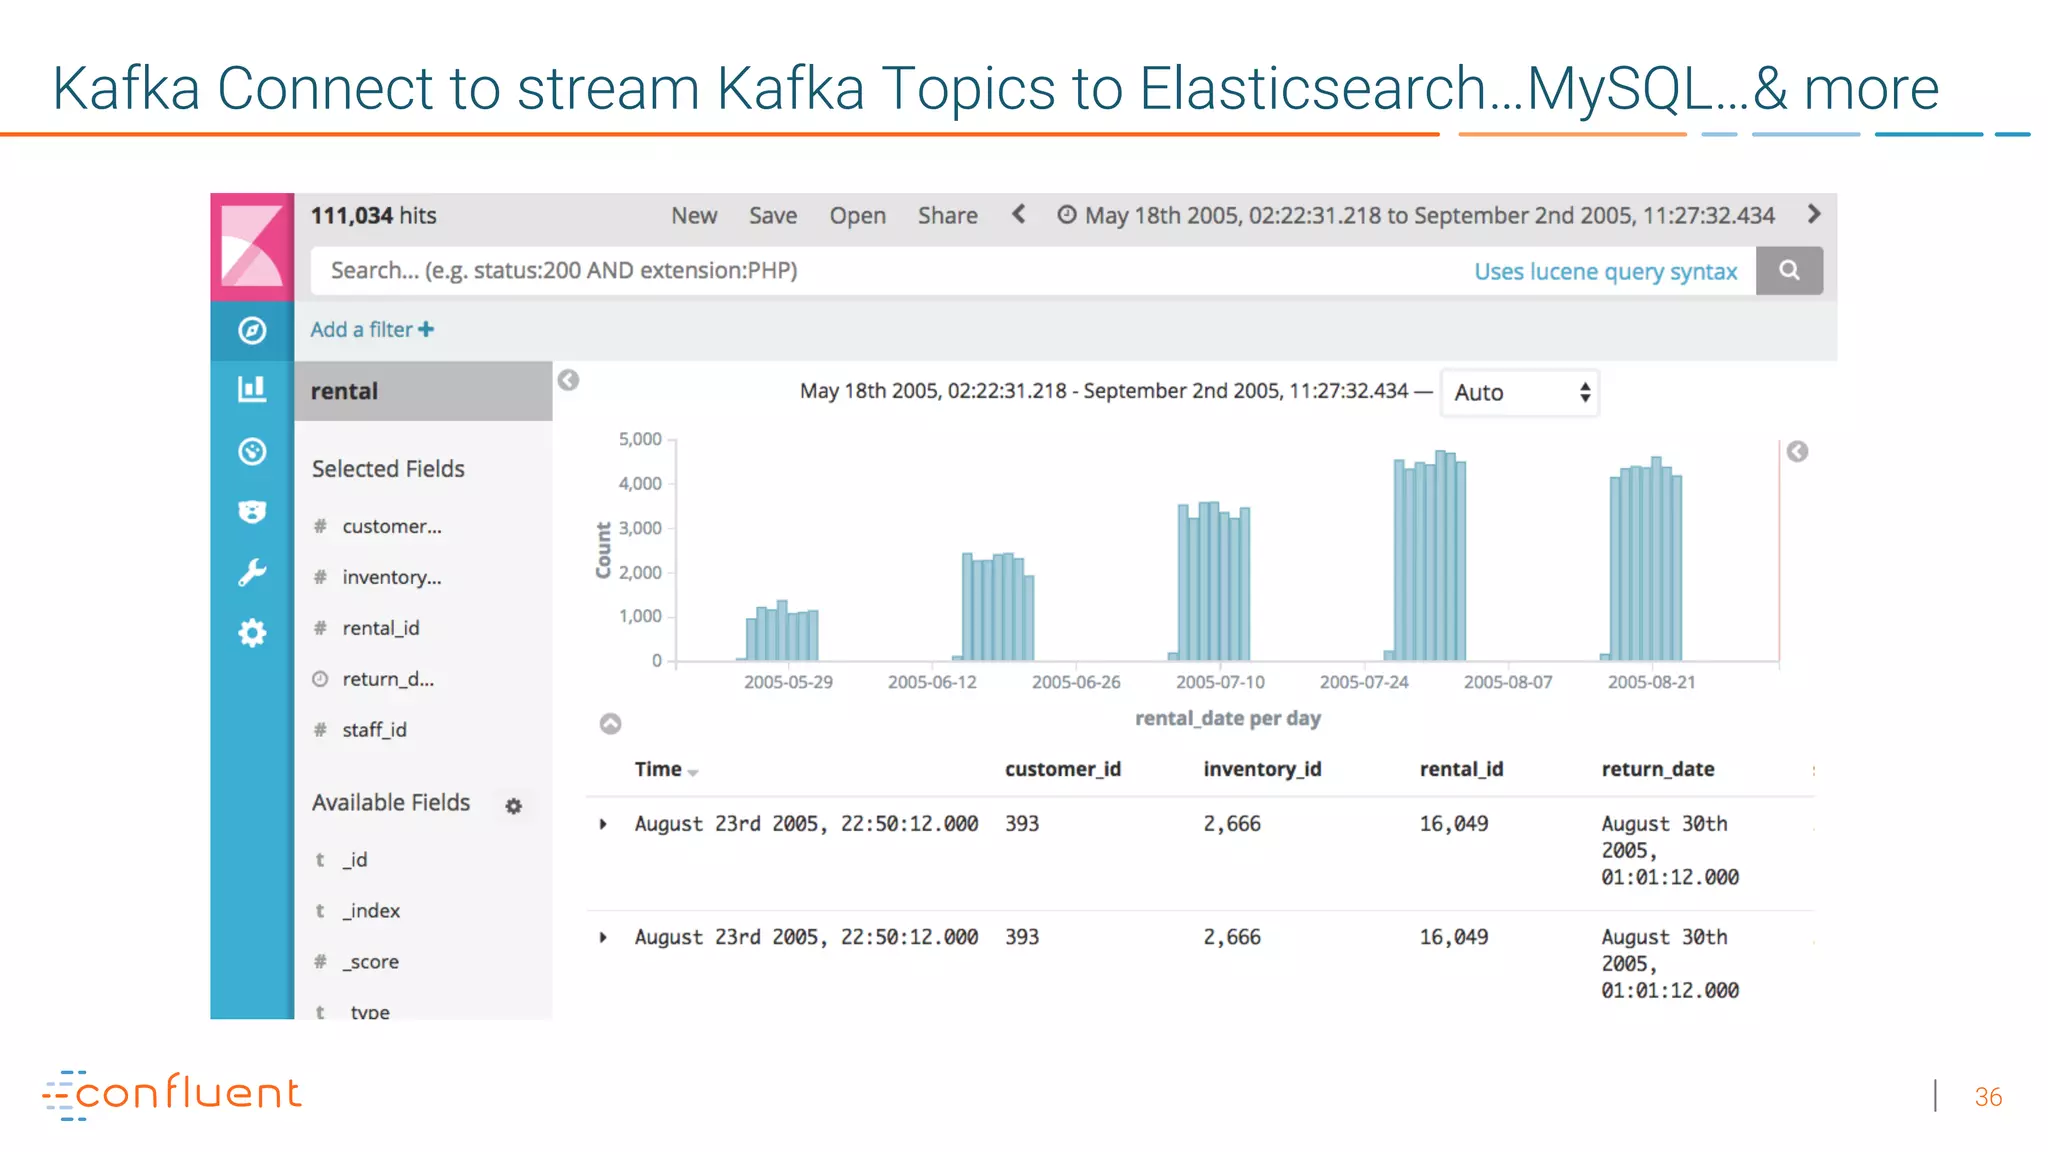
Task: Click circular arrow at chart's right edge
Action: pos(1797,452)
